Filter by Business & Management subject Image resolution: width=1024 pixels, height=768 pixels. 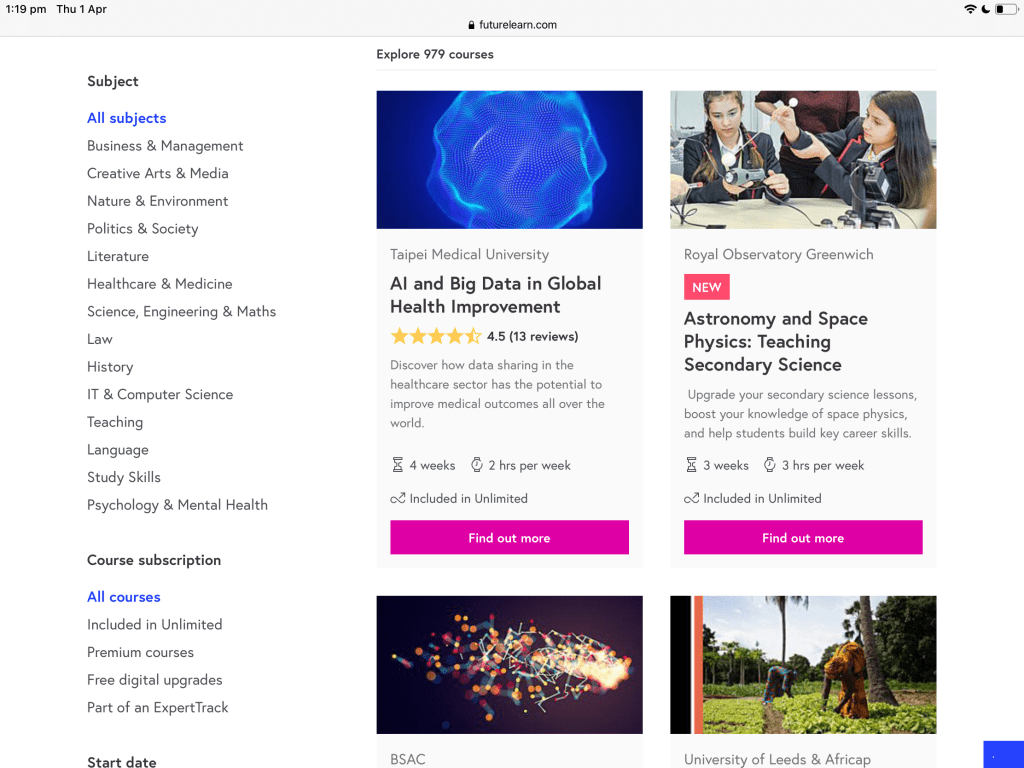[x=165, y=146]
